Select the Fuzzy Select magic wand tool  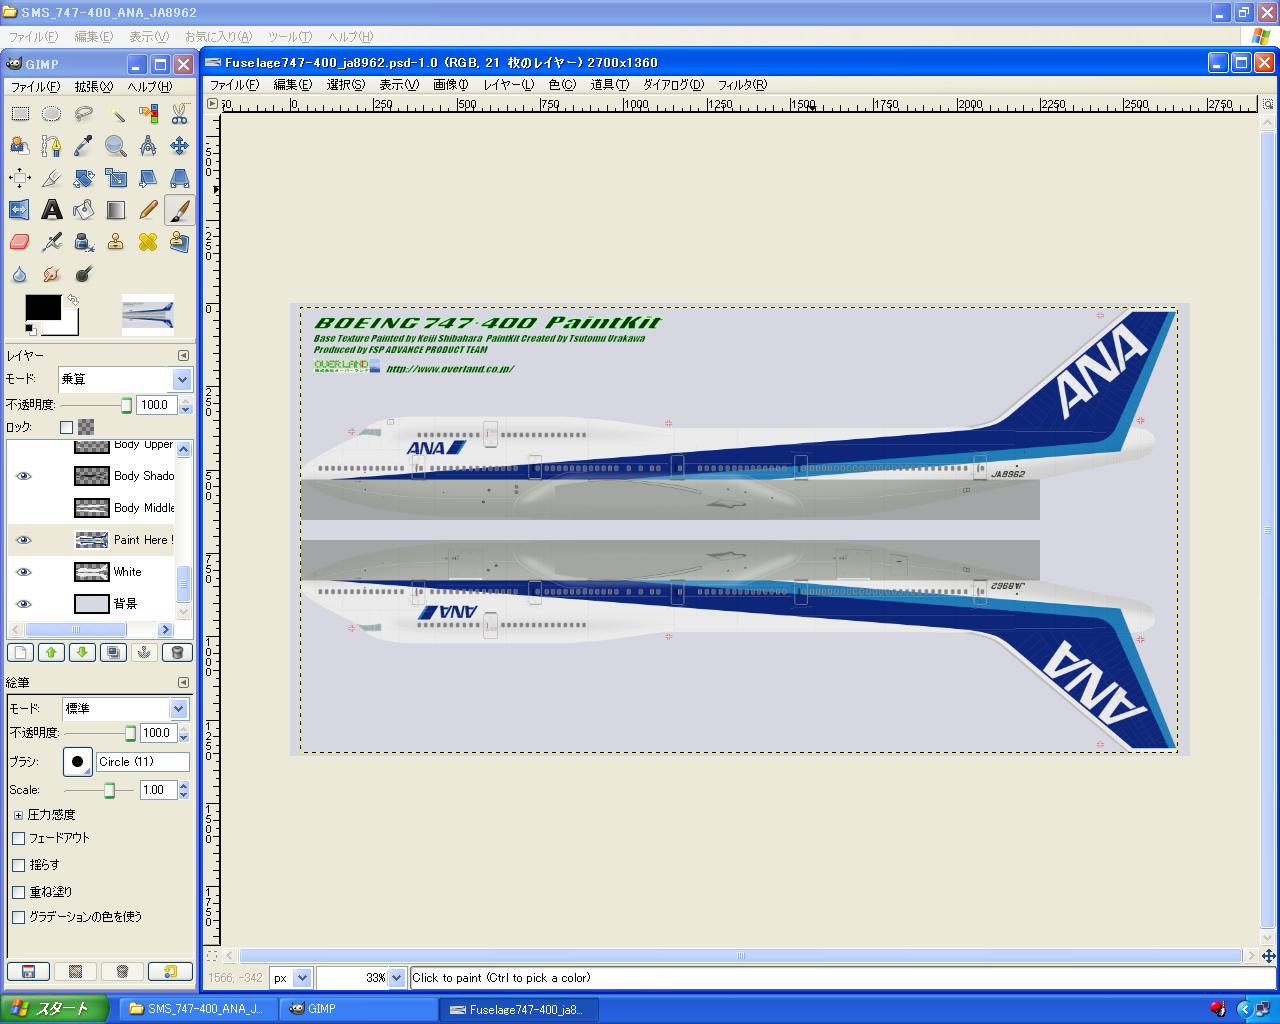point(115,114)
